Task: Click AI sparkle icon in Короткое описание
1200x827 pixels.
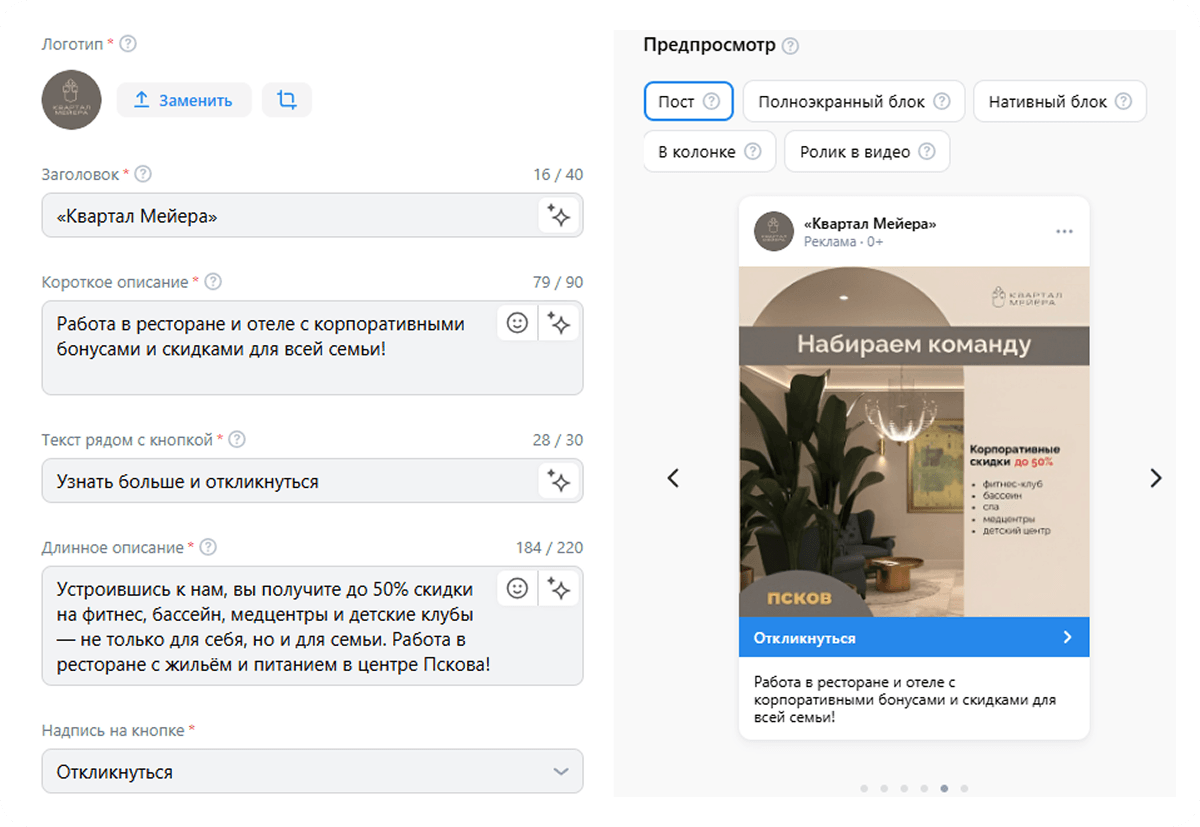Action: 559,323
